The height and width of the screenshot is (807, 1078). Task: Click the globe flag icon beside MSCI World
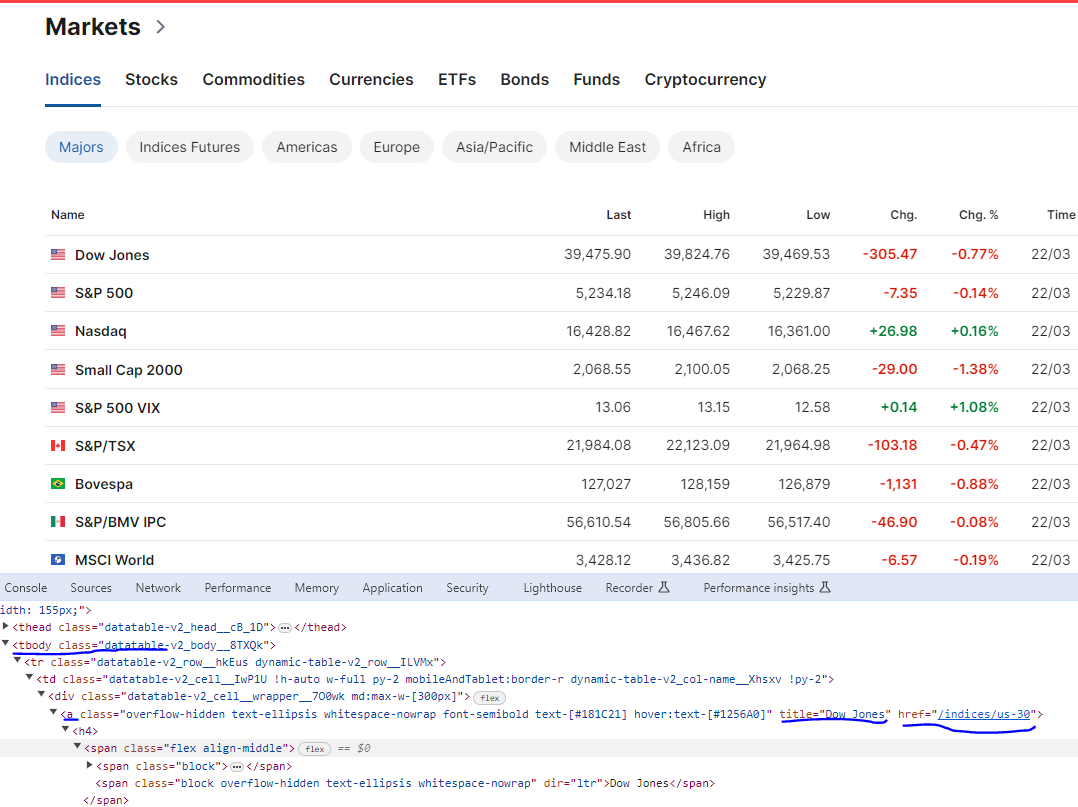(58, 560)
